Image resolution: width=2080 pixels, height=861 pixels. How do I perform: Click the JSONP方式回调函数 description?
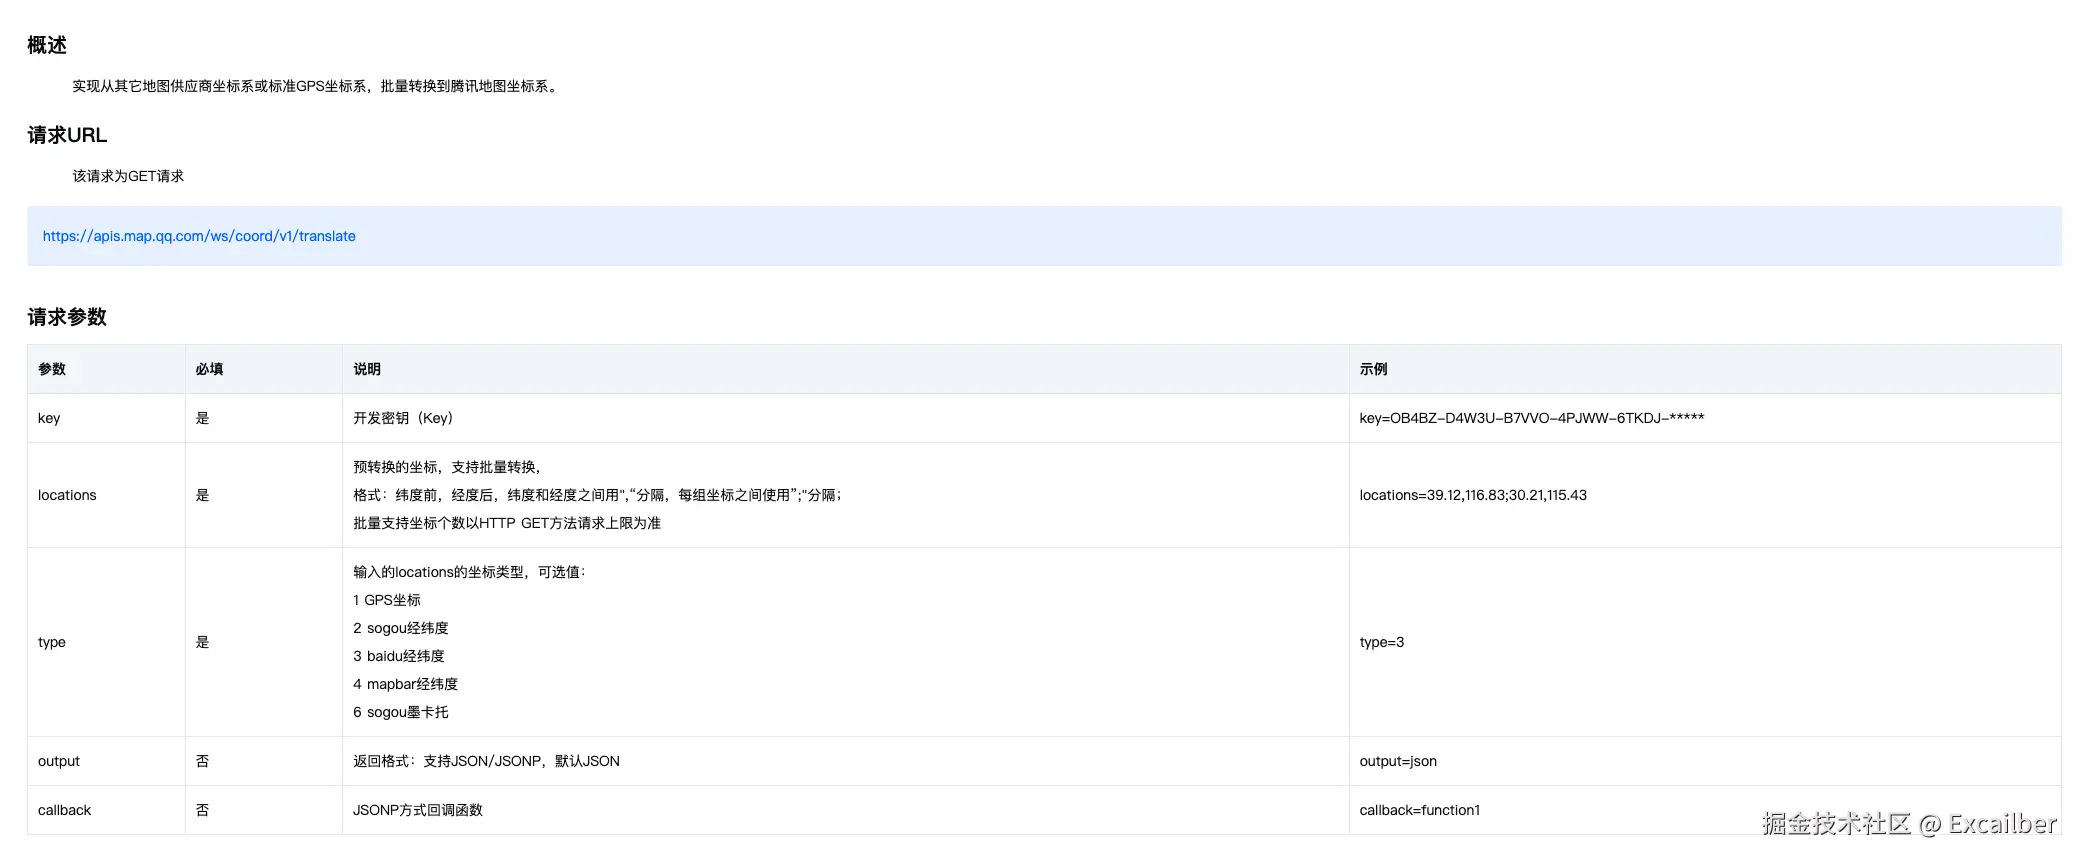pos(418,810)
